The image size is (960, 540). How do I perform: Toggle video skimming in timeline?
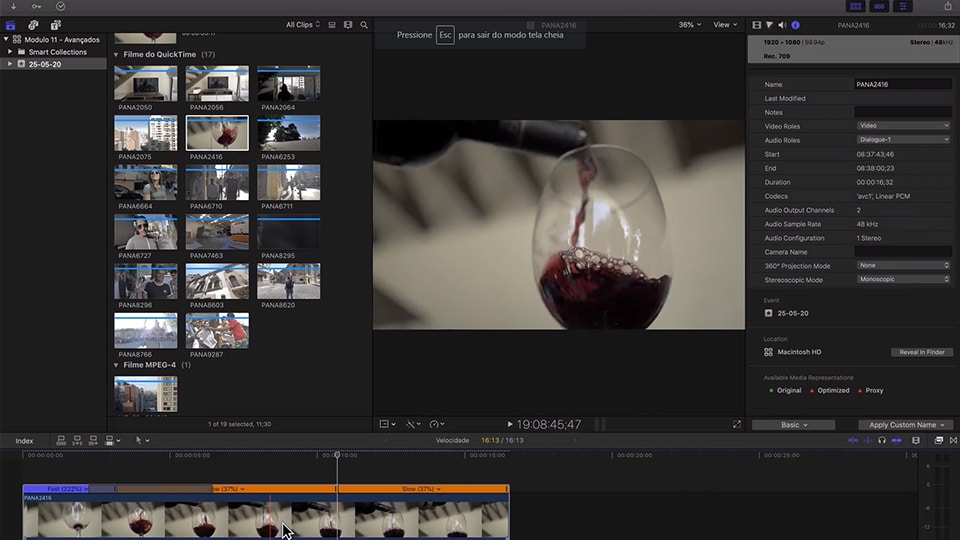tap(852, 440)
